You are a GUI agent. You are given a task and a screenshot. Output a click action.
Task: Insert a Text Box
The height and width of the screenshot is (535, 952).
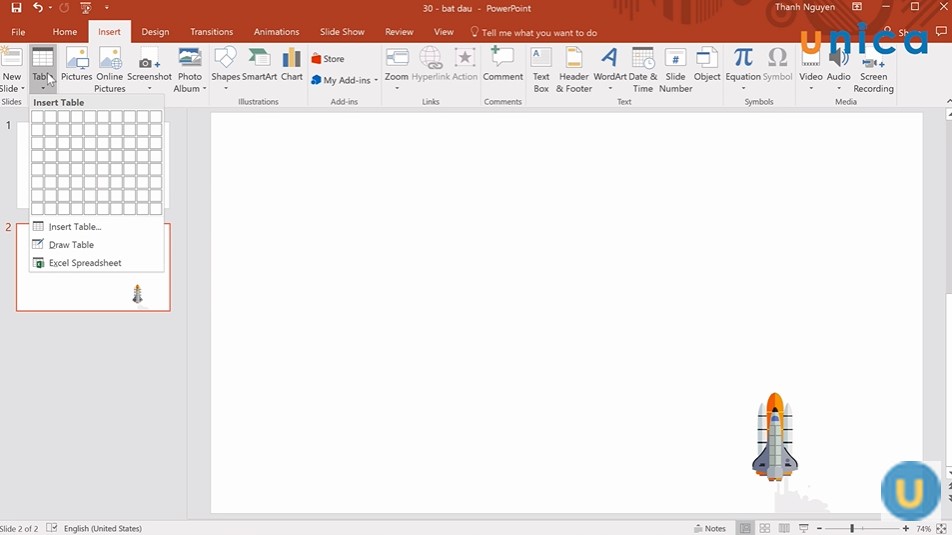coord(541,69)
